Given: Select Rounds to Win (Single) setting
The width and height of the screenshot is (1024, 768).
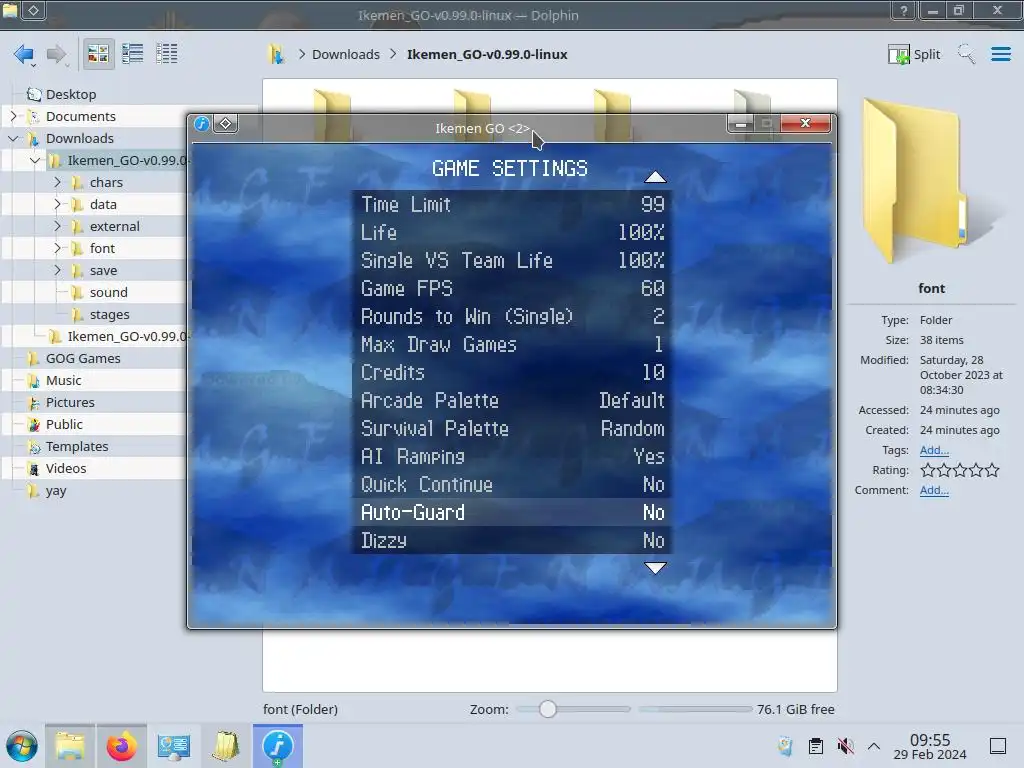Looking at the screenshot, I should point(512,316).
